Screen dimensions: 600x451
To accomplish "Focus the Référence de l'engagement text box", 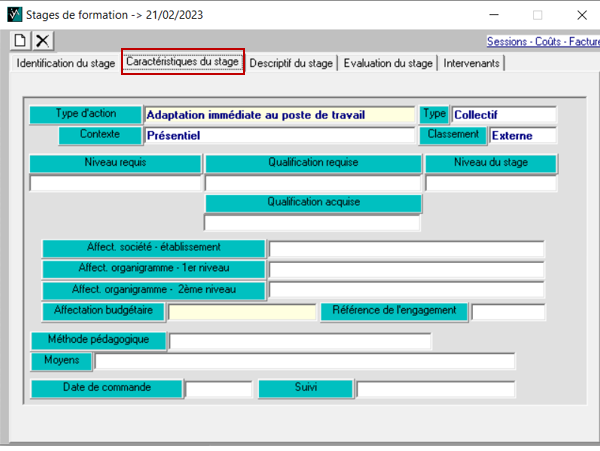I will [x=508, y=311].
